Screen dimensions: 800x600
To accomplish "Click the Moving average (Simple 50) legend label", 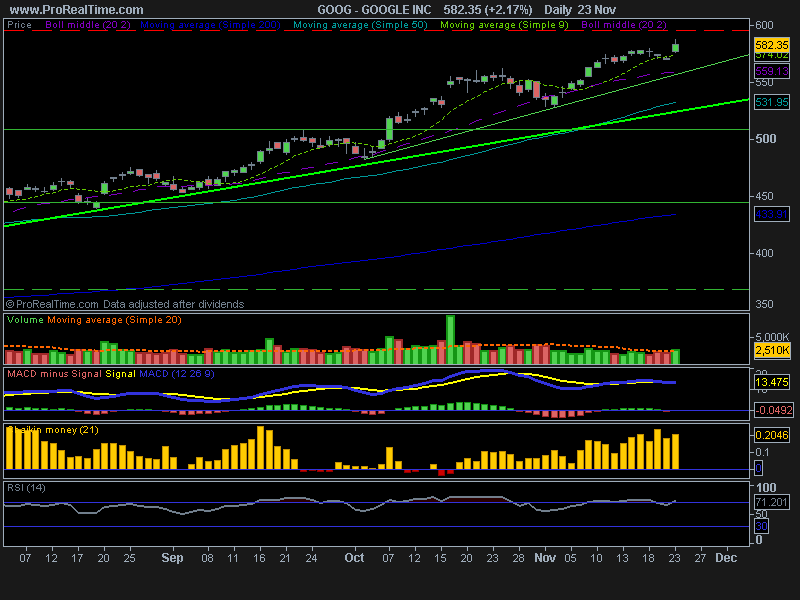I will 360,24.
